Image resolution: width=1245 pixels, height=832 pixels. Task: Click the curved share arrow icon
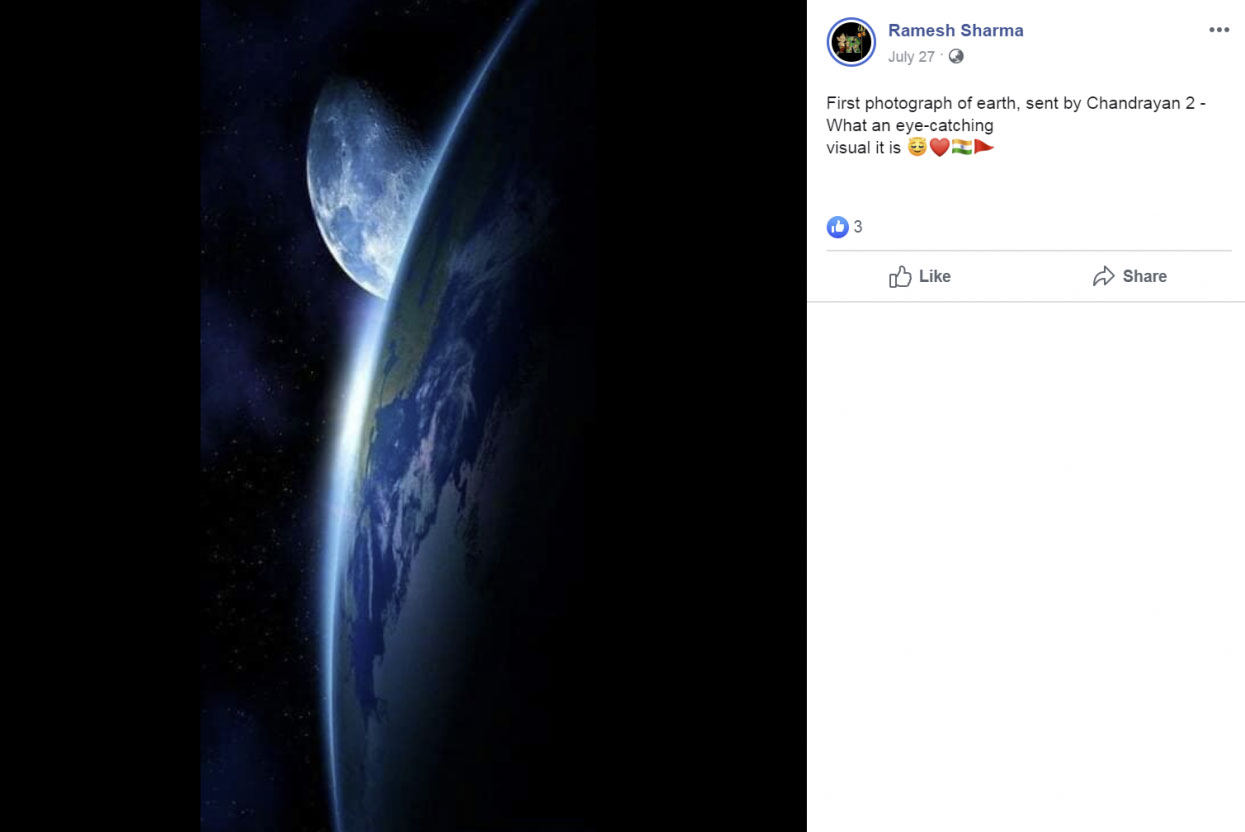[x=1103, y=276]
